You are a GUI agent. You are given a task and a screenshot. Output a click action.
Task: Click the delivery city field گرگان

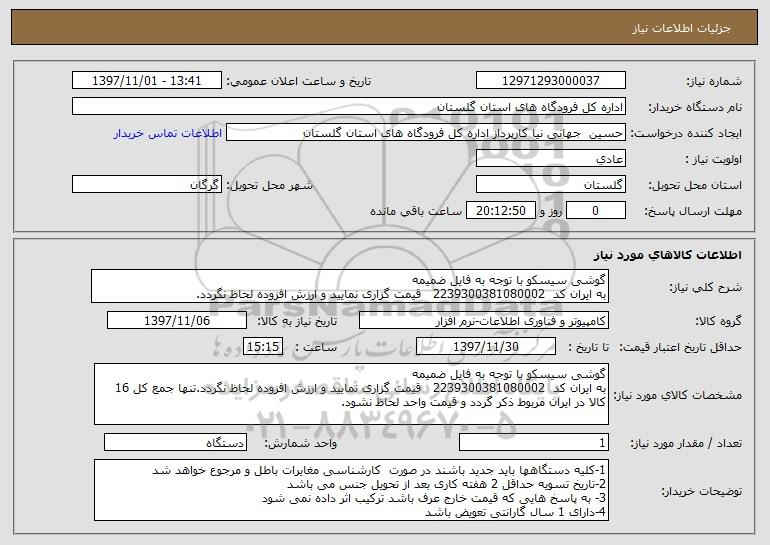[147, 185]
